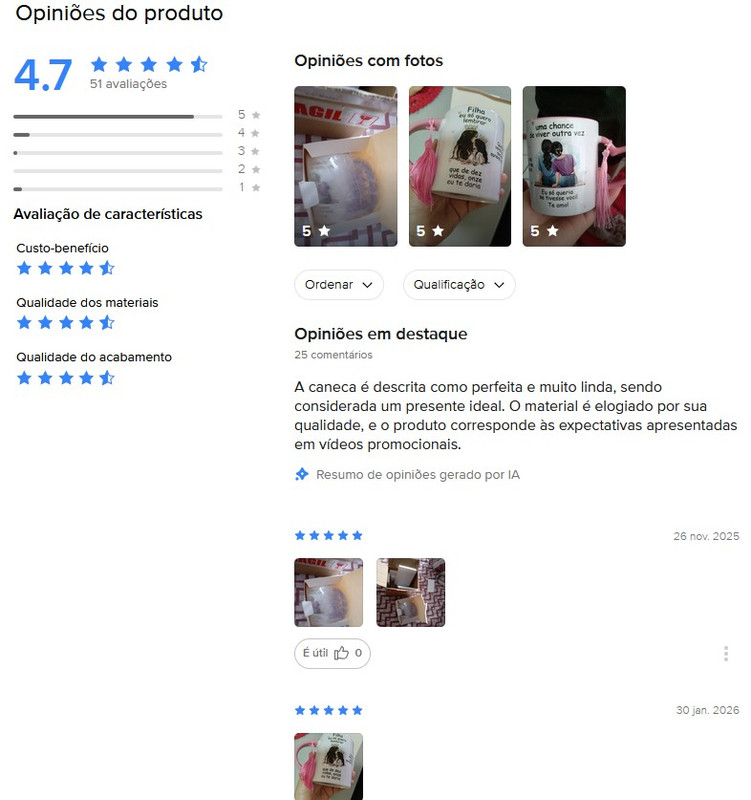751x800 pixels.
Task: Open second small thumbnail in 26 nov review
Action: point(411,592)
